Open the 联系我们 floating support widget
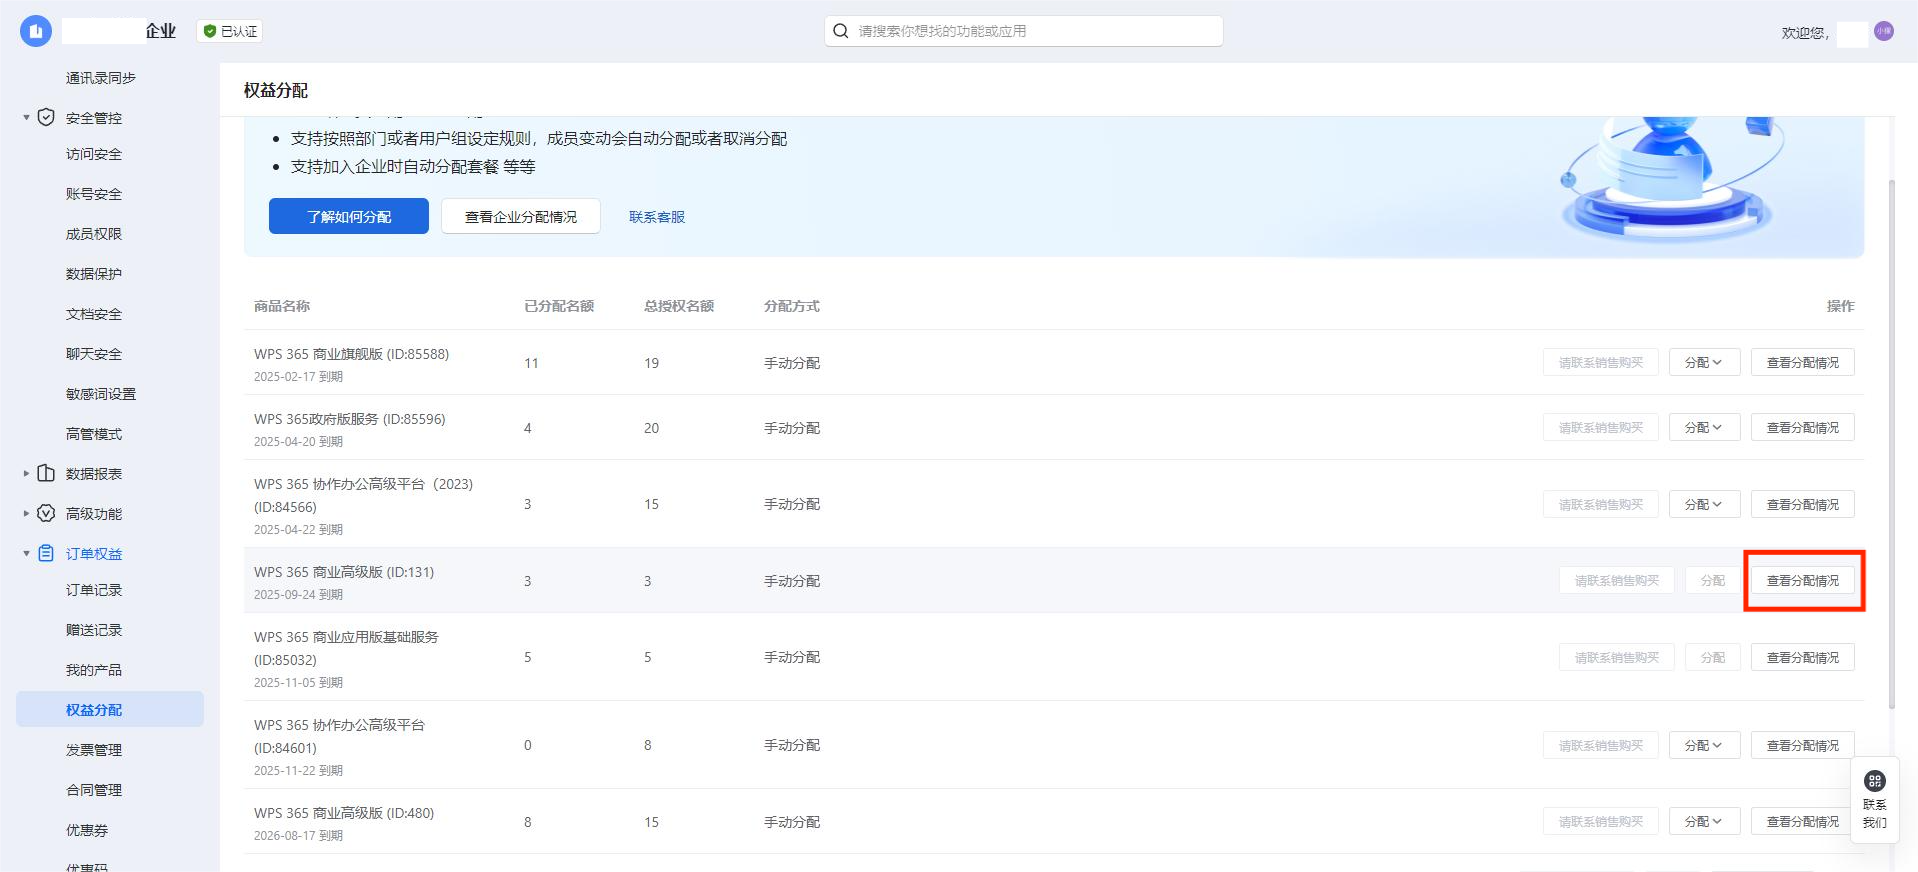The width and height of the screenshot is (1918, 872). [1874, 799]
